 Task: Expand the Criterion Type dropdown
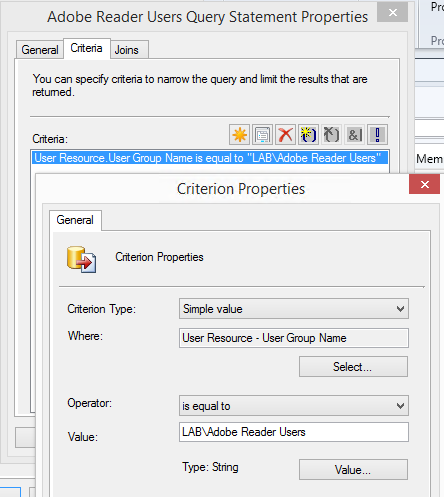[x=294, y=309]
